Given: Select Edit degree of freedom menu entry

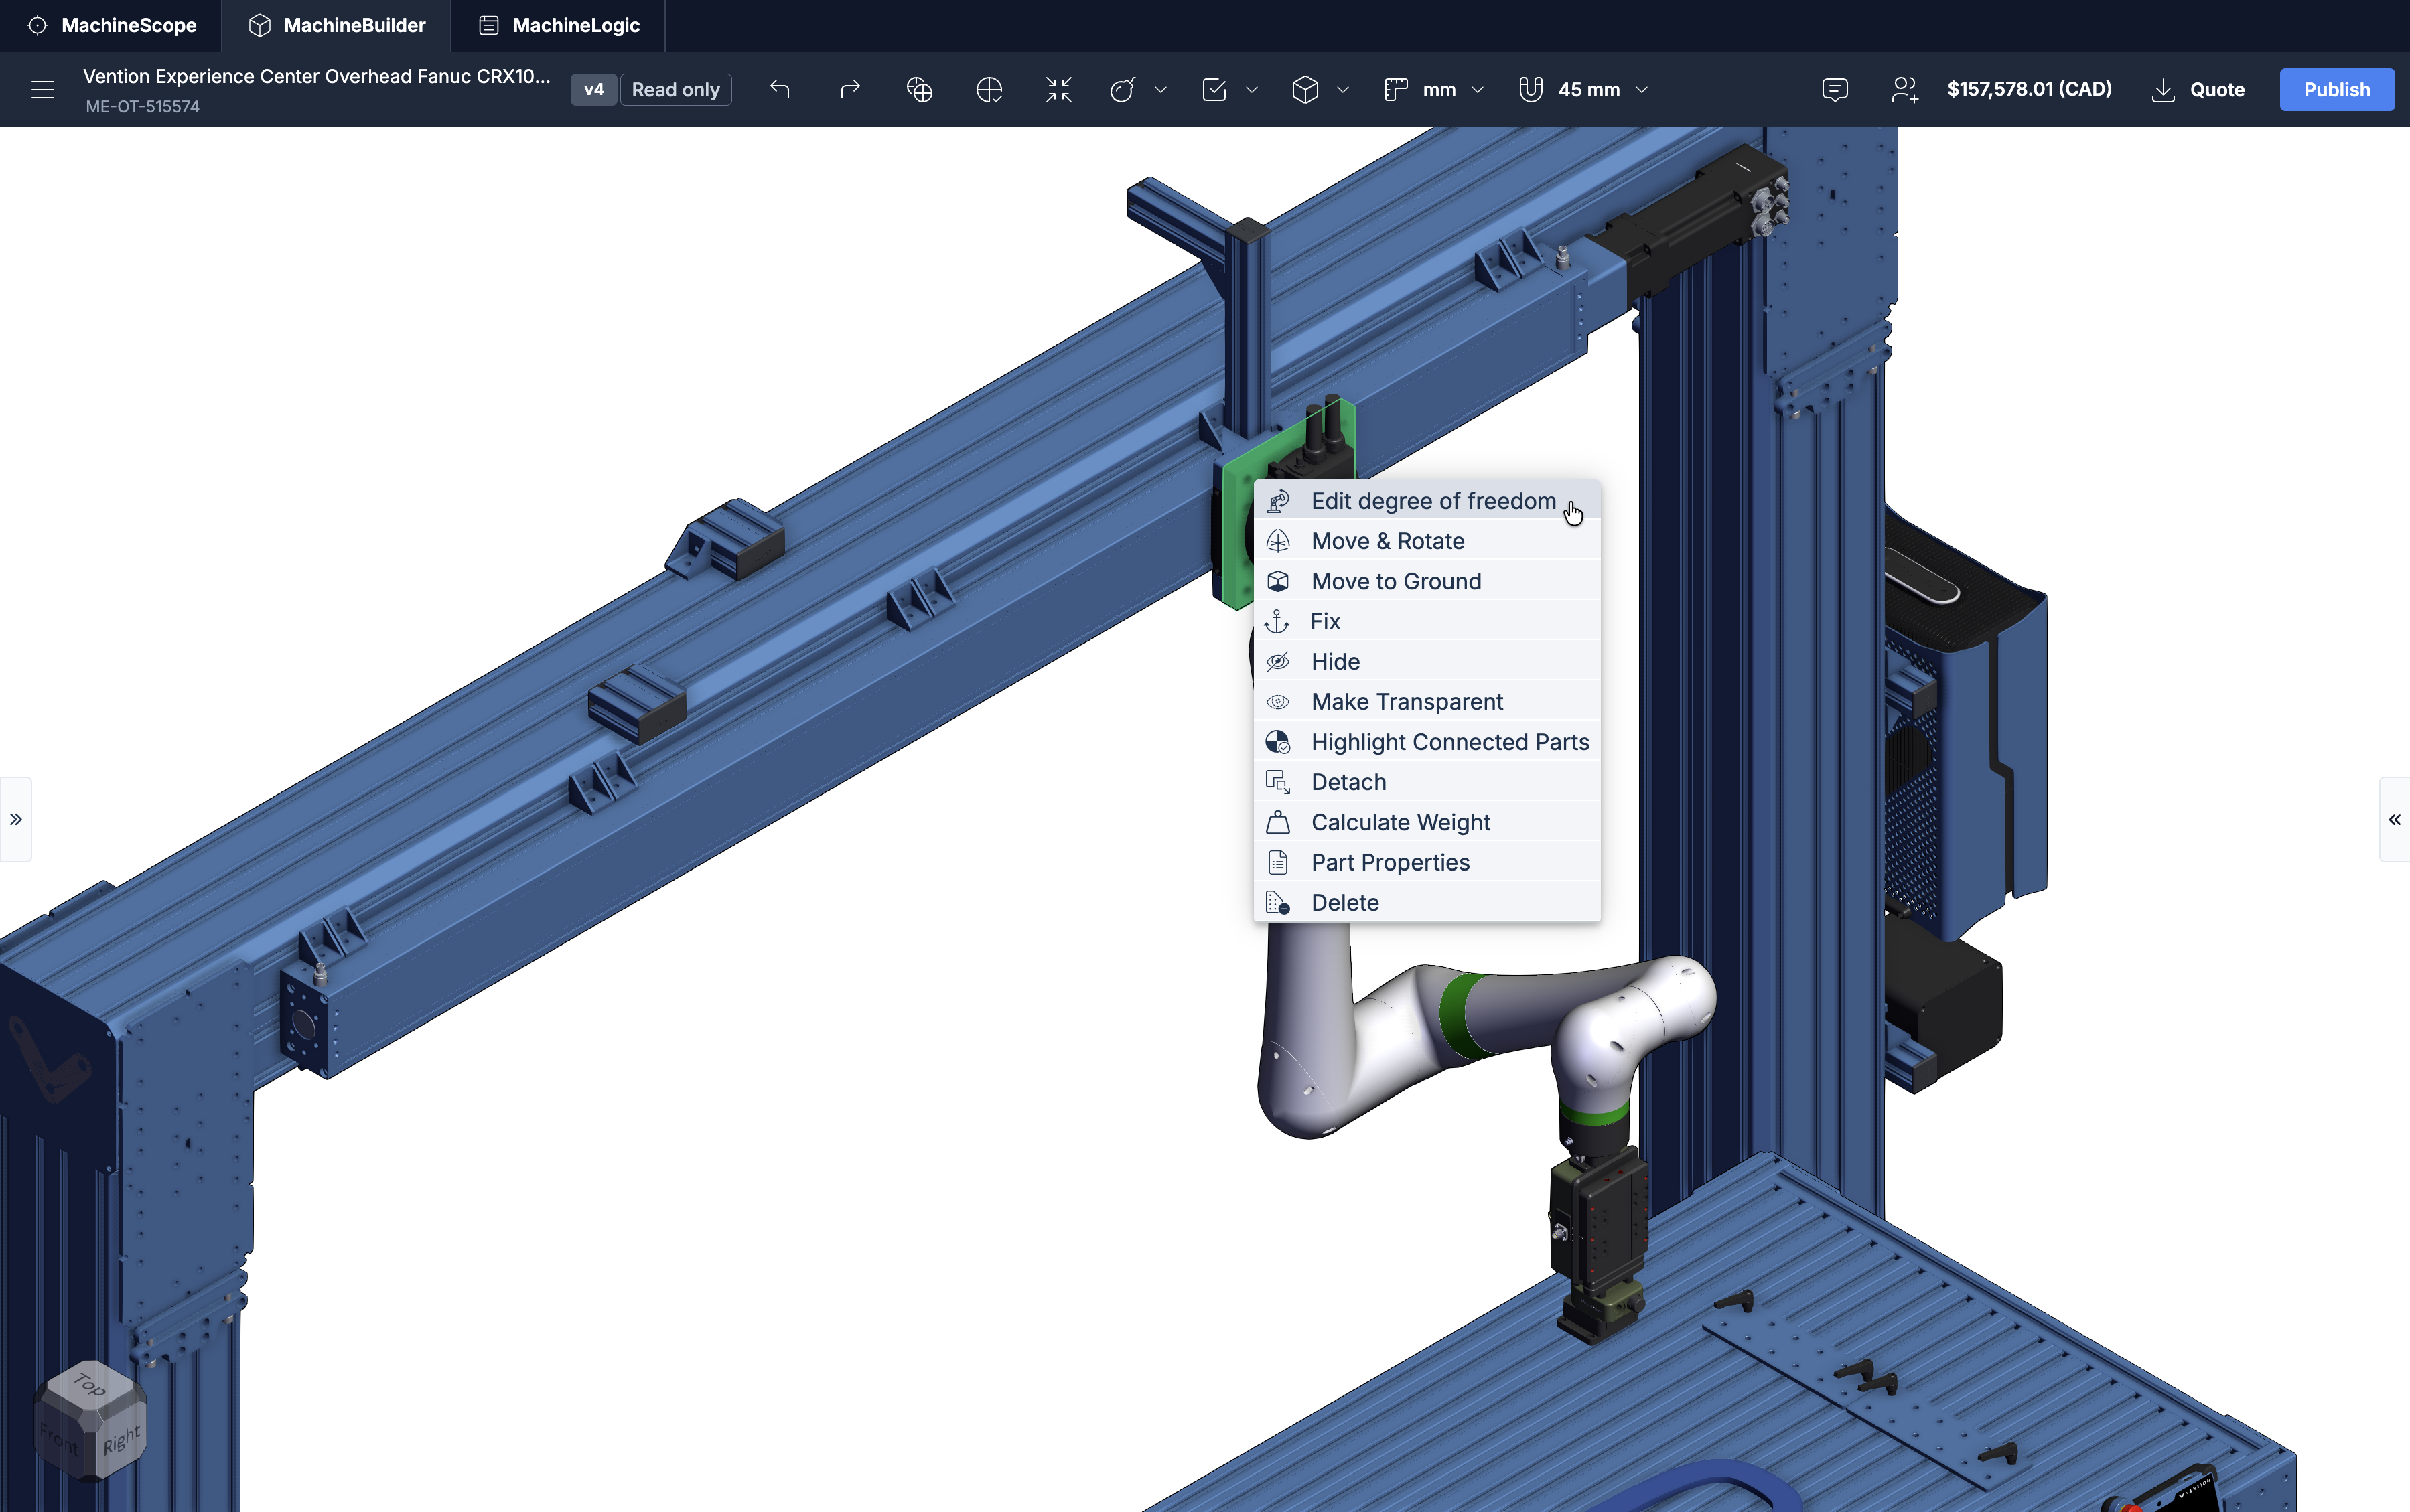Looking at the screenshot, I should (x=1427, y=501).
